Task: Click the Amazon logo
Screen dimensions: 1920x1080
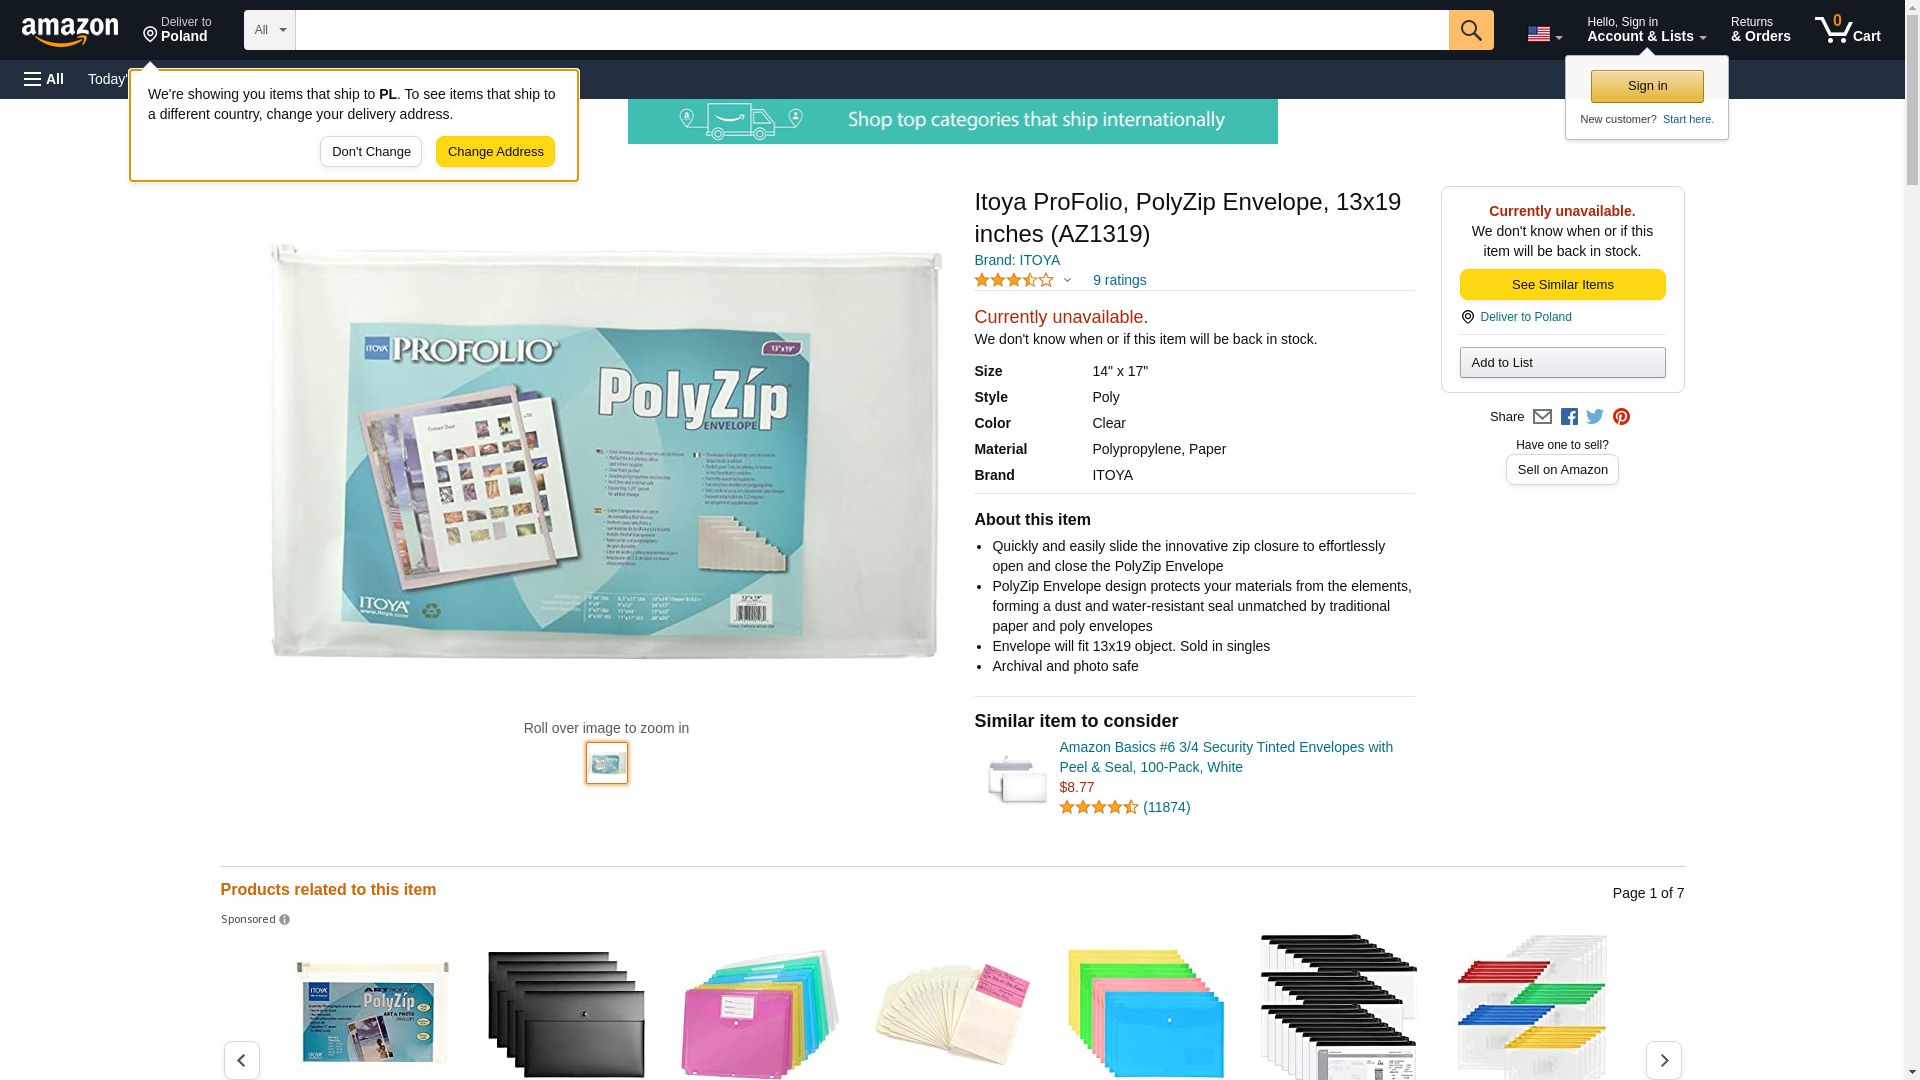Action: pyautogui.click(x=70, y=31)
